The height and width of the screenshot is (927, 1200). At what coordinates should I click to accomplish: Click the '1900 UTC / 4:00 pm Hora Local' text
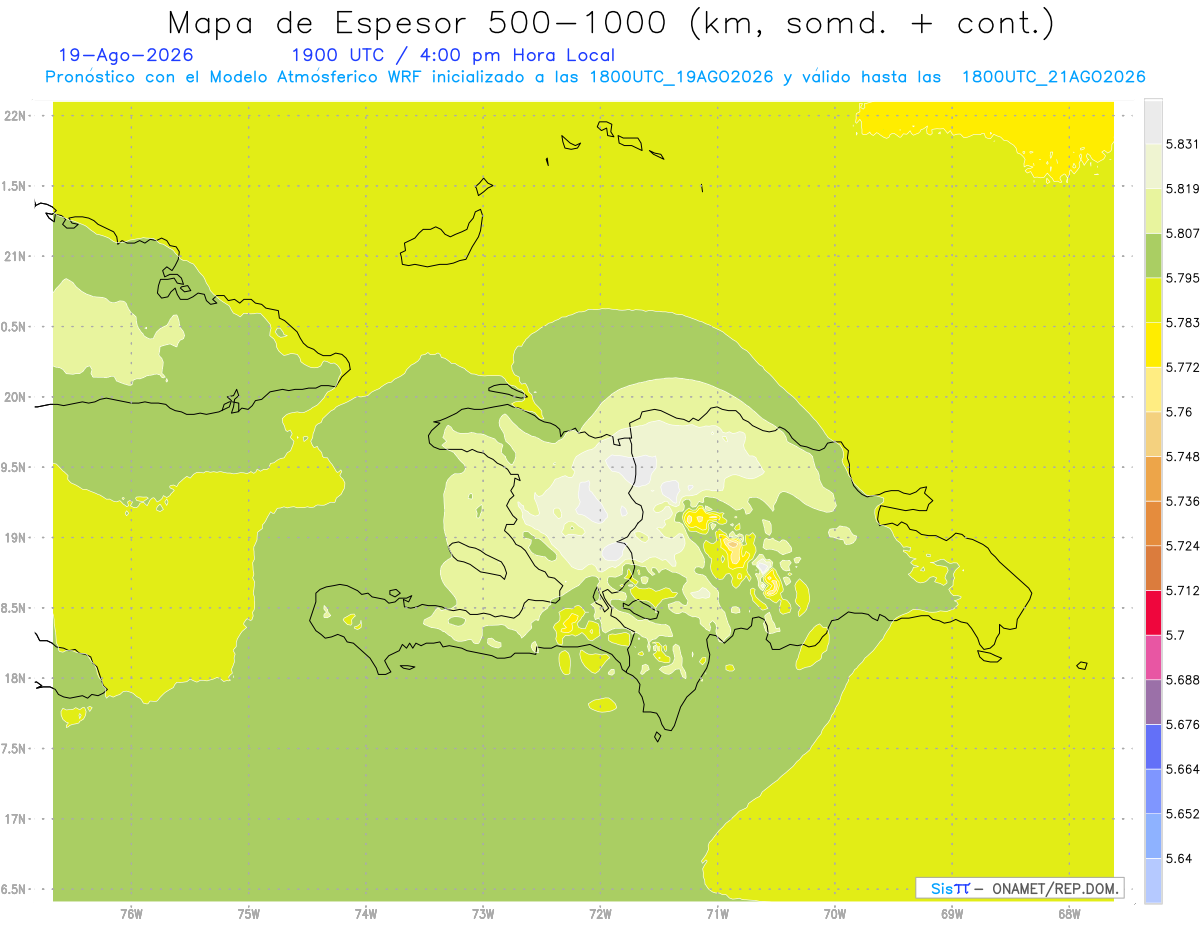453,55
